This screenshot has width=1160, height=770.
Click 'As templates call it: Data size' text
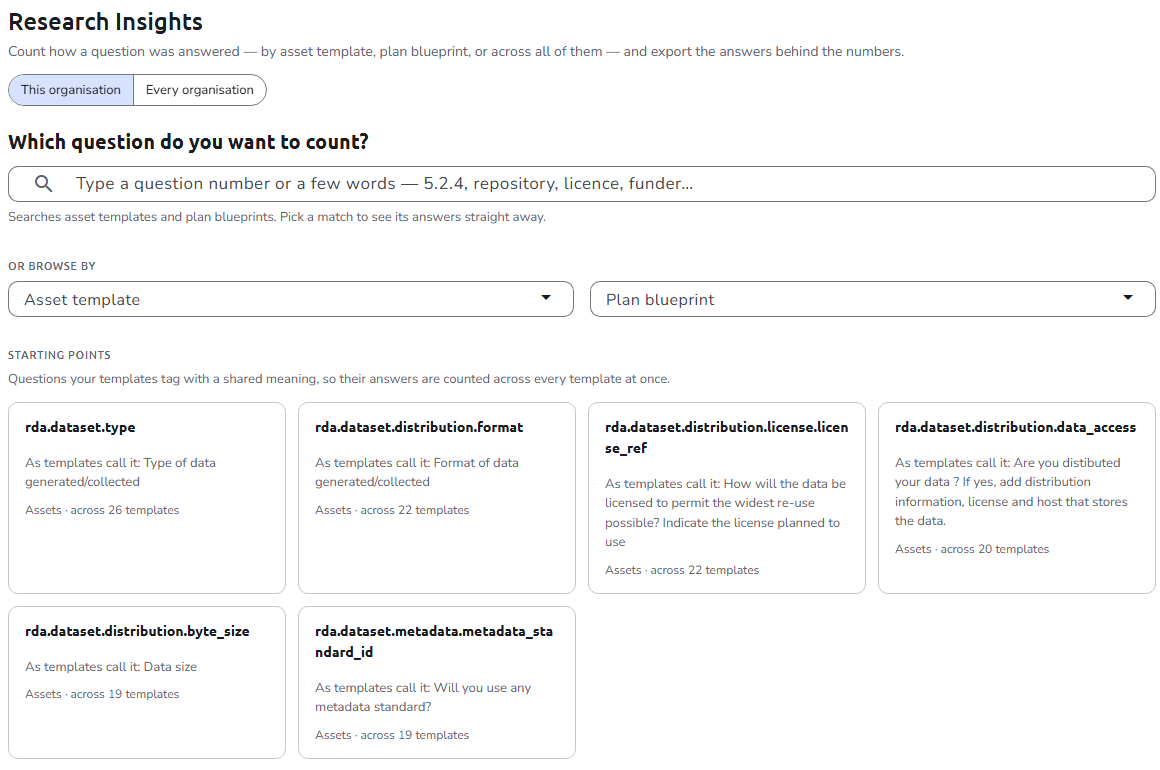(x=111, y=666)
